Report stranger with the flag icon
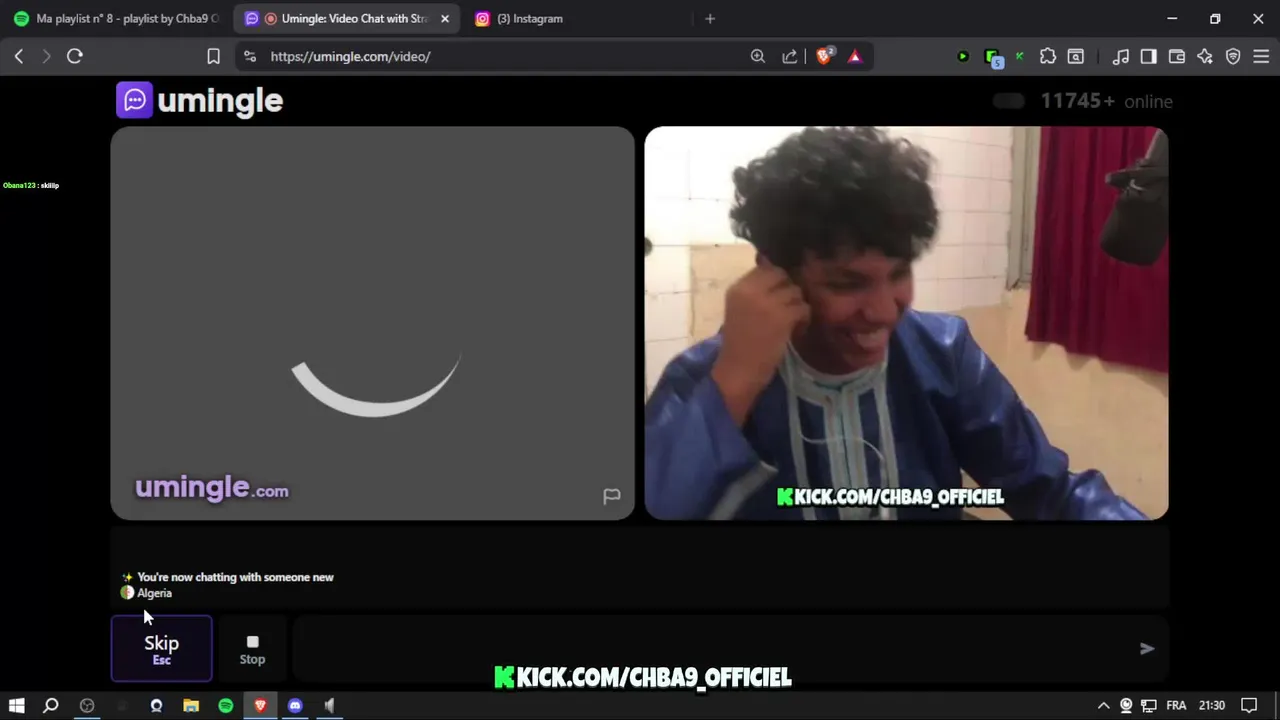The height and width of the screenshot is (720, 1280). pos(612,496)
